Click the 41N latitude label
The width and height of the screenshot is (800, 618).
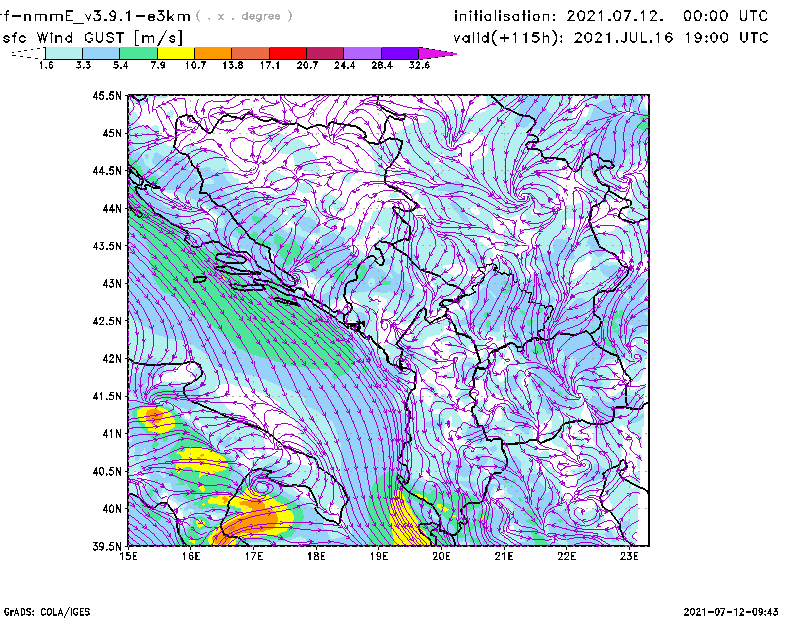[112, 434]
